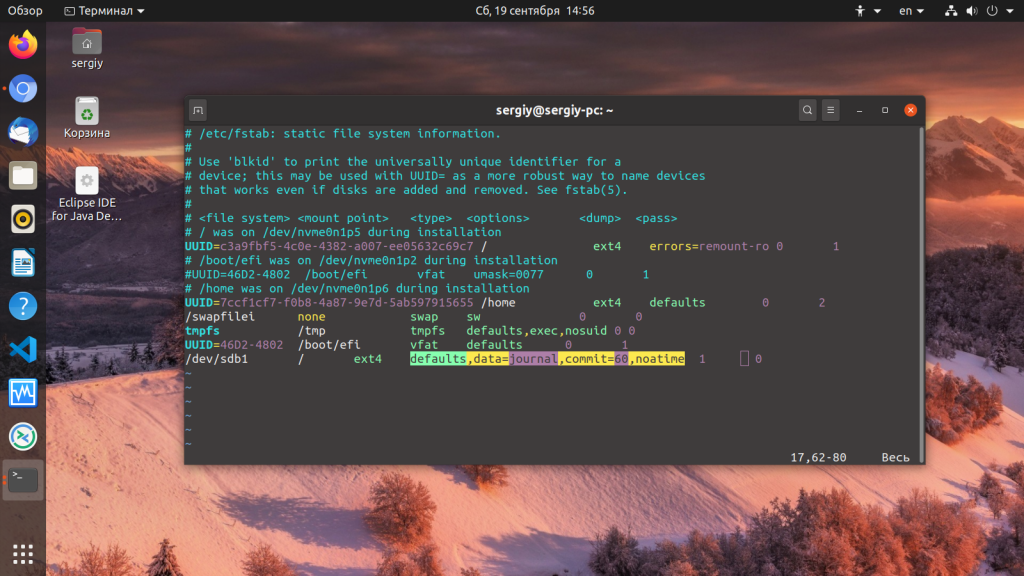Click 'defaults,exec,nosuid' options text
This screenshot has height=576, width=1024.
536,330
